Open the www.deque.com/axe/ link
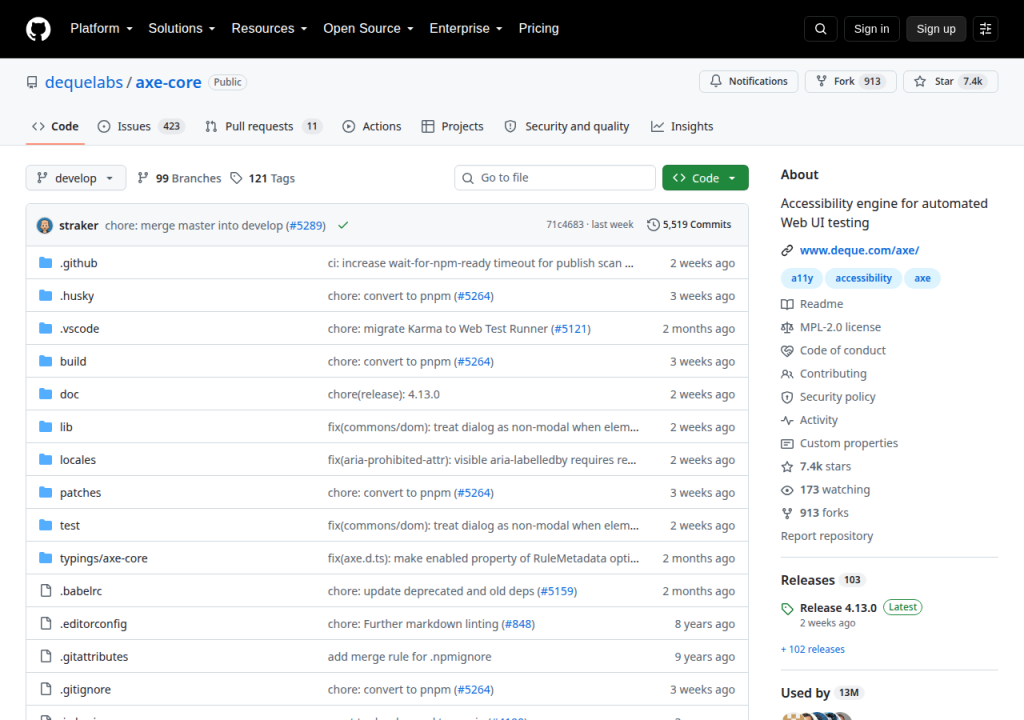The image size is (1024, 720). coord(859,250)
